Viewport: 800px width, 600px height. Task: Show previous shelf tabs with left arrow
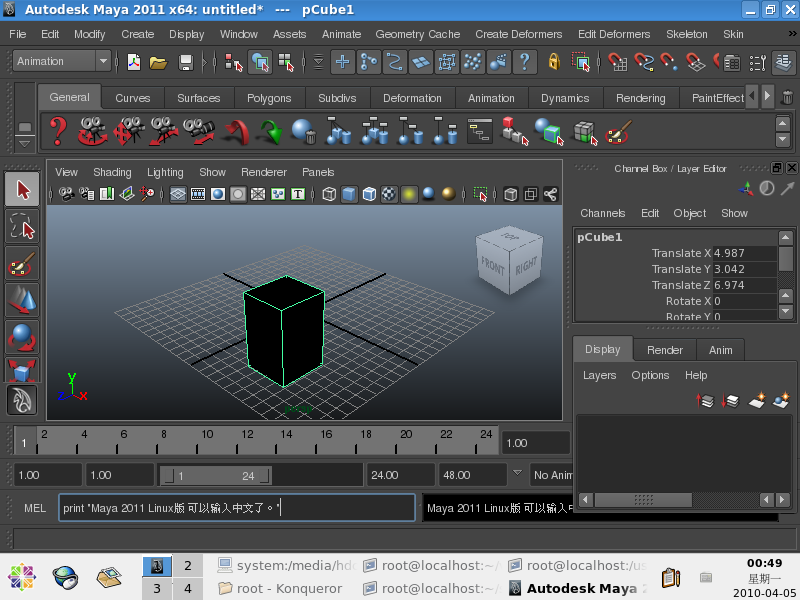(752, 96)
